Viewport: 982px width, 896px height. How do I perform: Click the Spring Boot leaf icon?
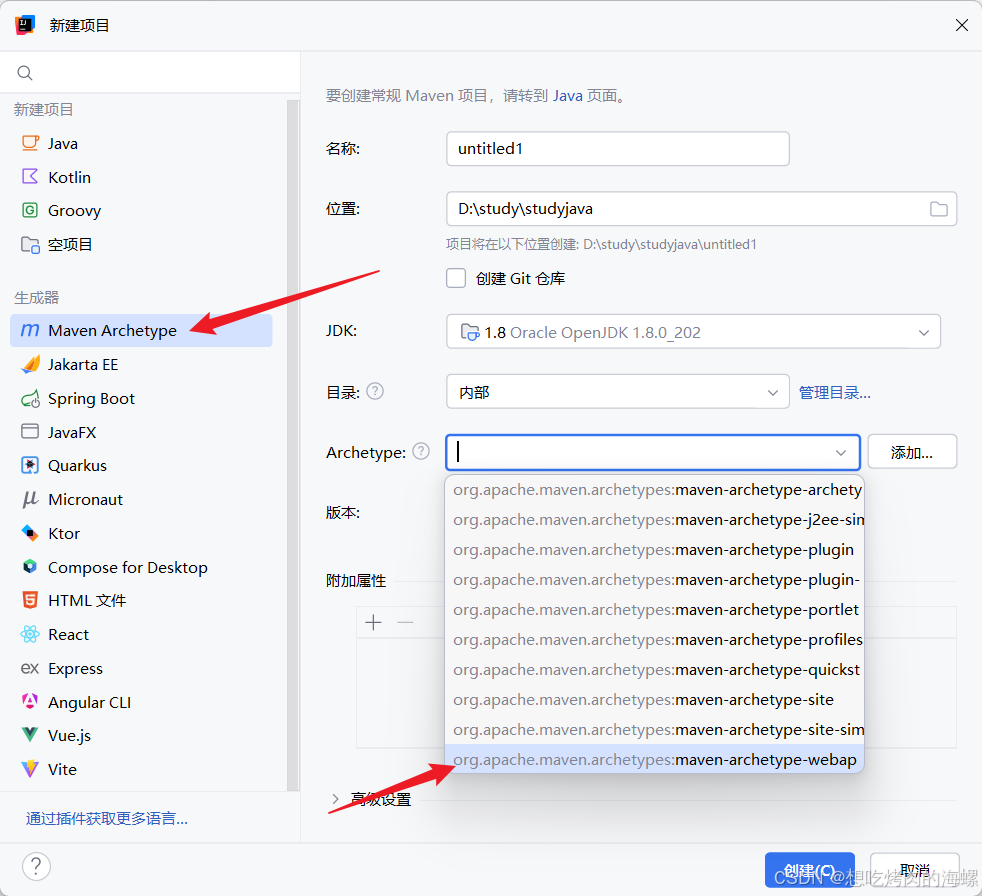30,398
